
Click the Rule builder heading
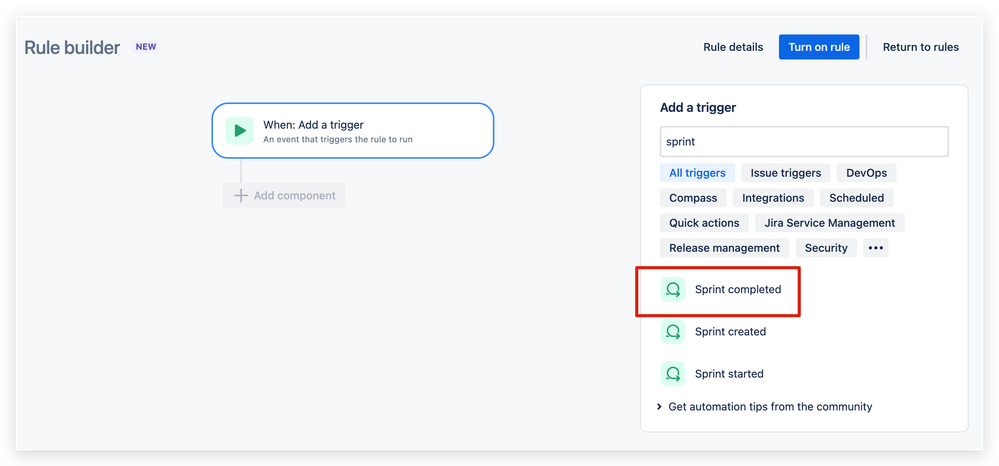point(72,48)
